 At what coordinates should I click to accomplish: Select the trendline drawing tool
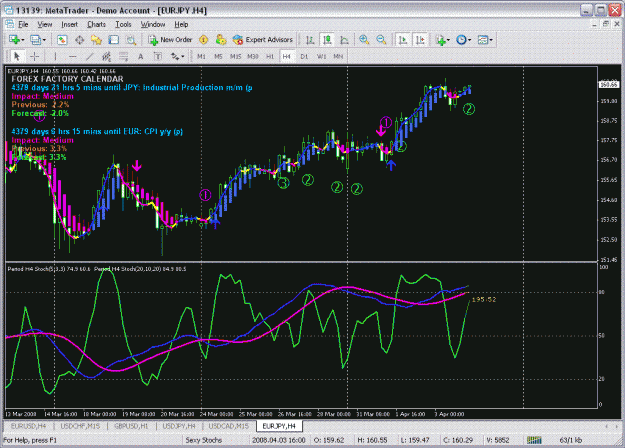pyautogui.click(x=90, y=57)
